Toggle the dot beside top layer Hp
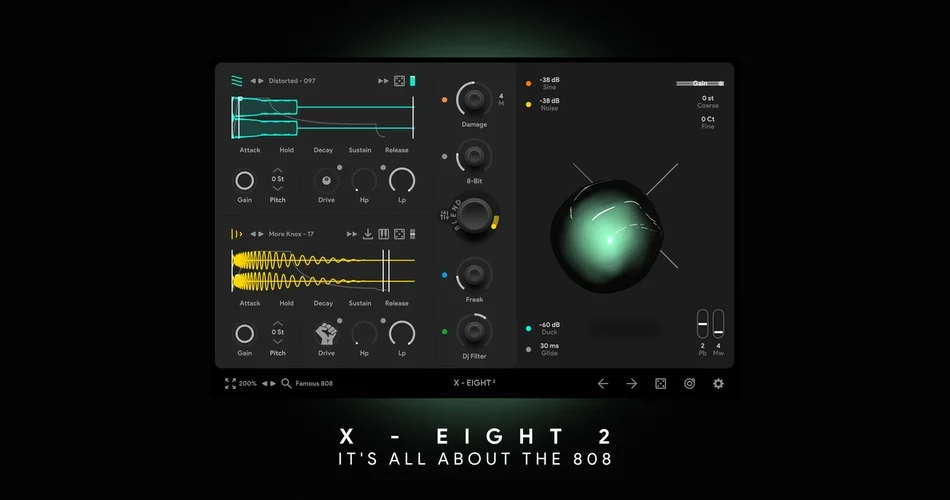 pos(383,167)
